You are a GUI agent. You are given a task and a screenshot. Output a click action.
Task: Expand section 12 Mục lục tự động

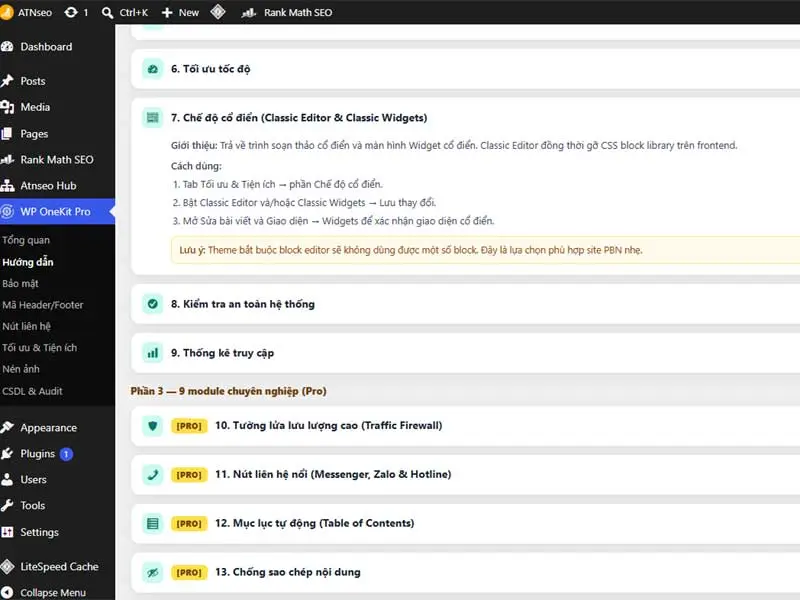(x=465, y=523)
